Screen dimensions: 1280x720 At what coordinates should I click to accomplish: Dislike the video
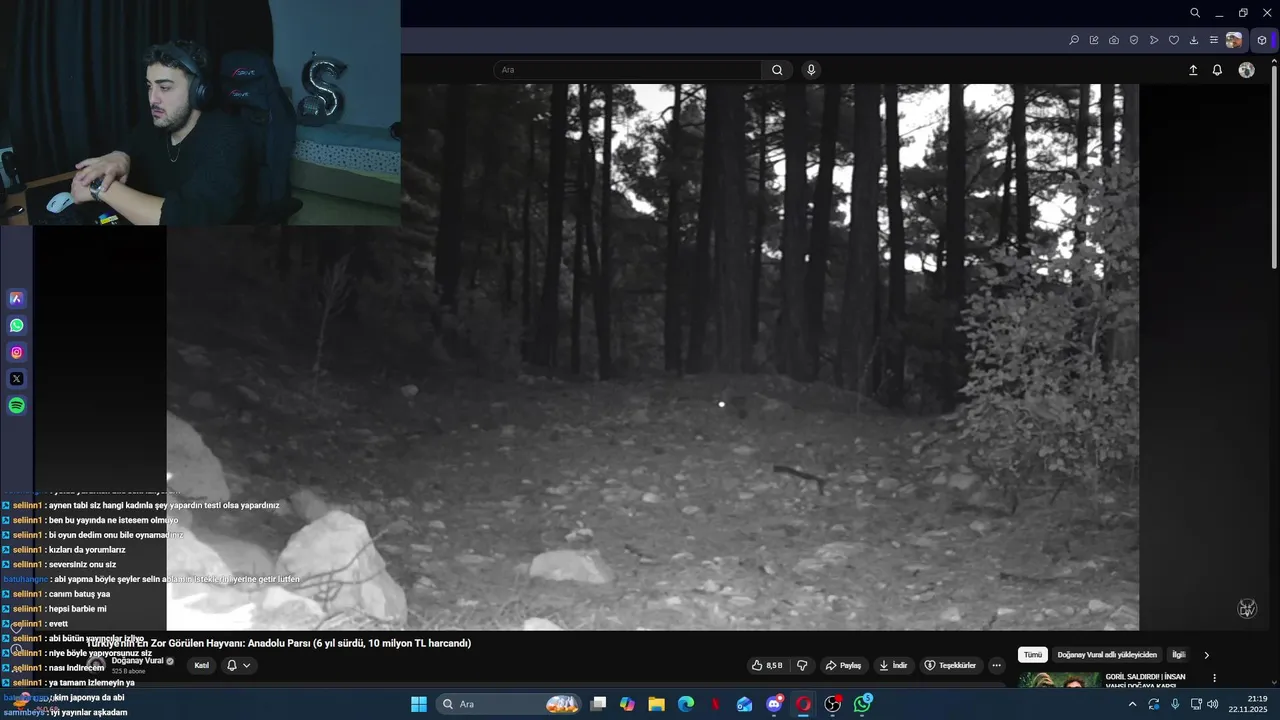(802, 665)
